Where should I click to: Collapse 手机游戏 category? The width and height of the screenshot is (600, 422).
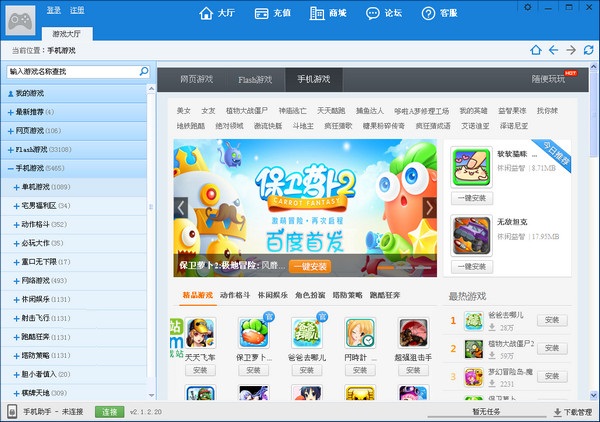pyautogui.click(x=11, y=168)
